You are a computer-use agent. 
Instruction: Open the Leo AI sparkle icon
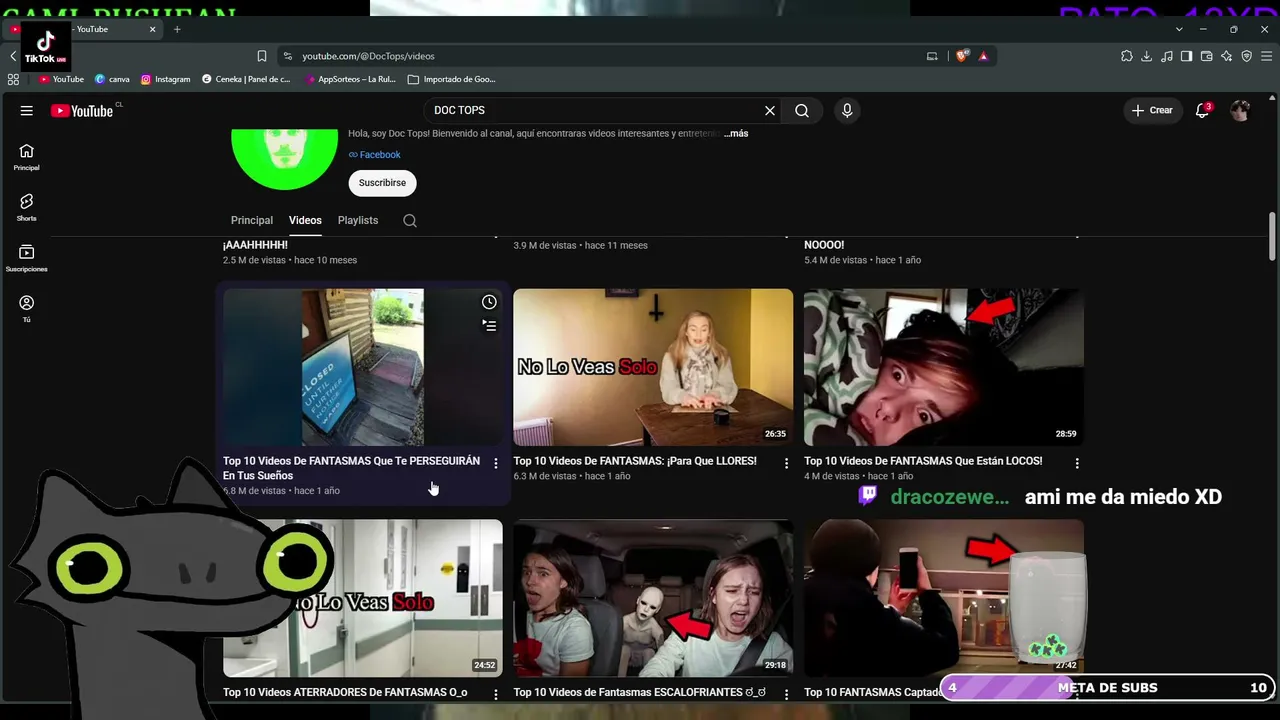tap(1227, 56)
